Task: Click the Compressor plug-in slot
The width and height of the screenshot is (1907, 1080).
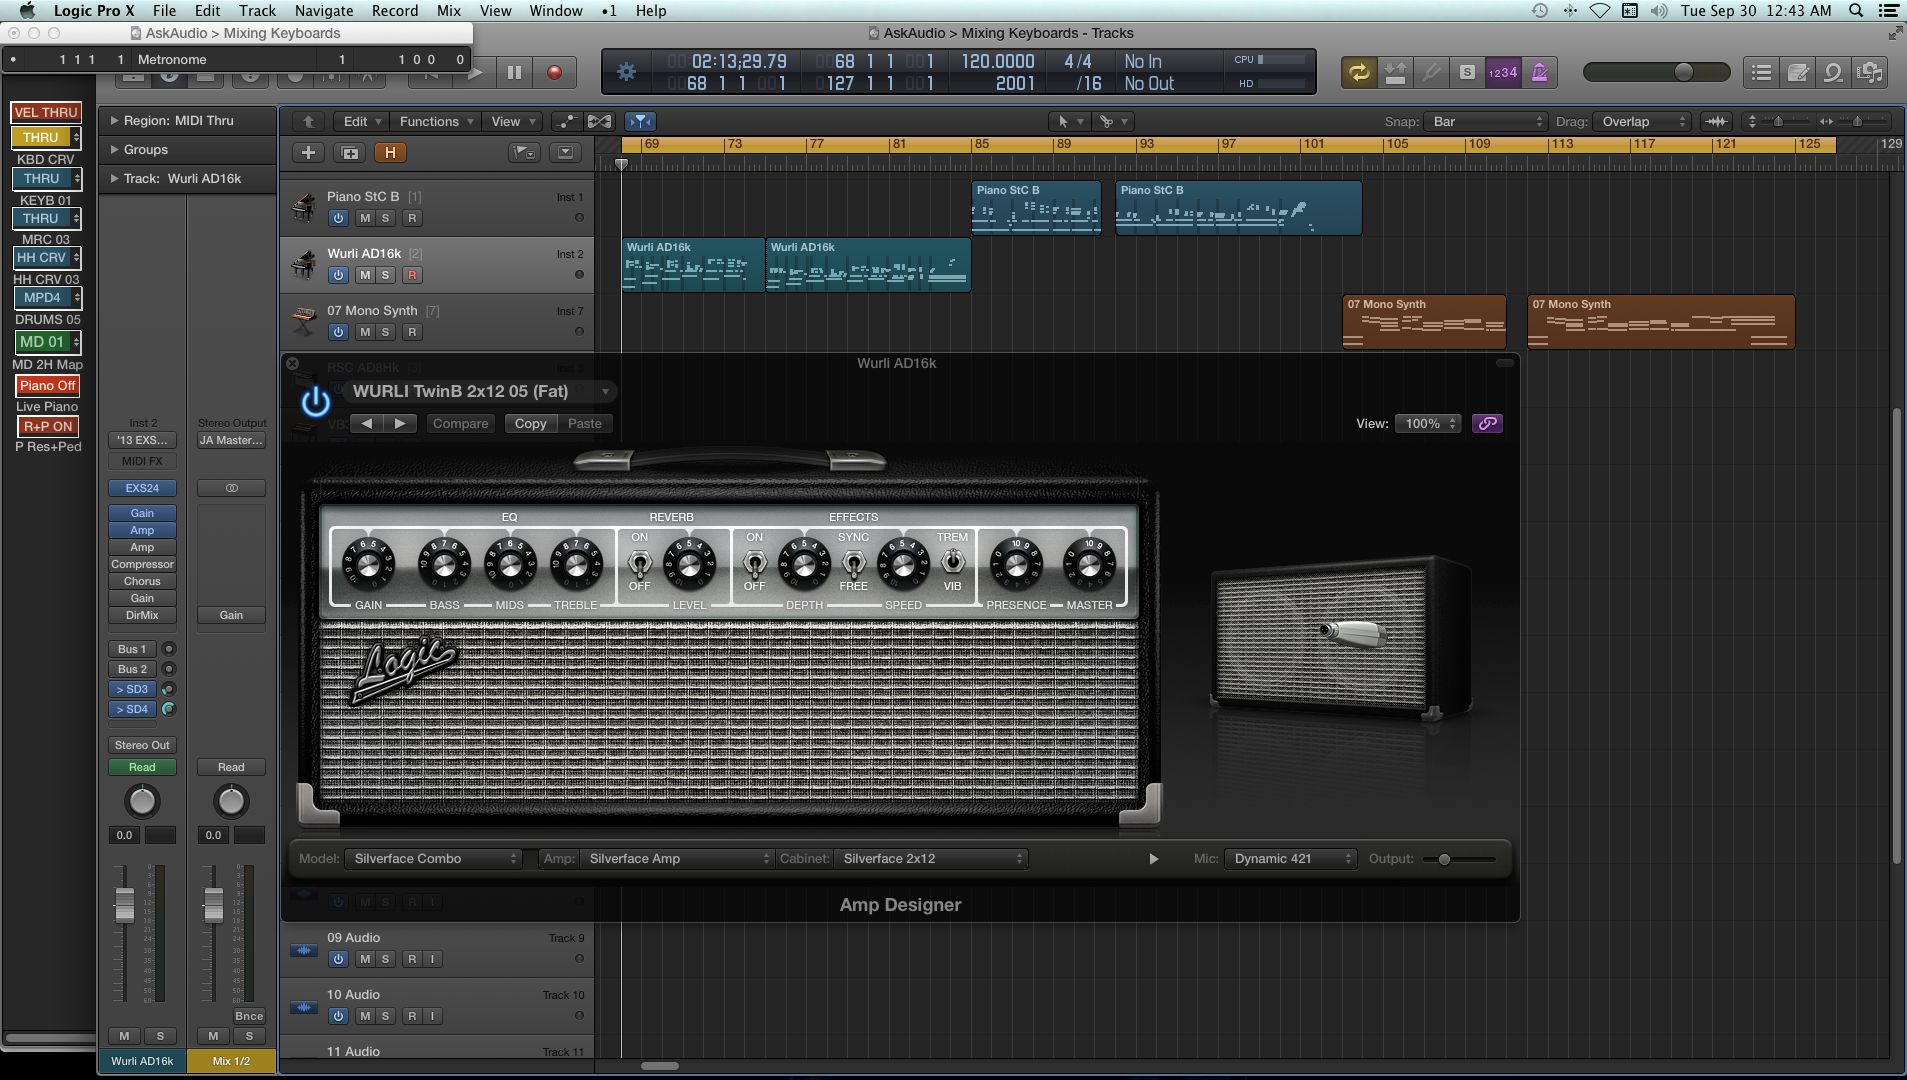Action: point(142,564)
